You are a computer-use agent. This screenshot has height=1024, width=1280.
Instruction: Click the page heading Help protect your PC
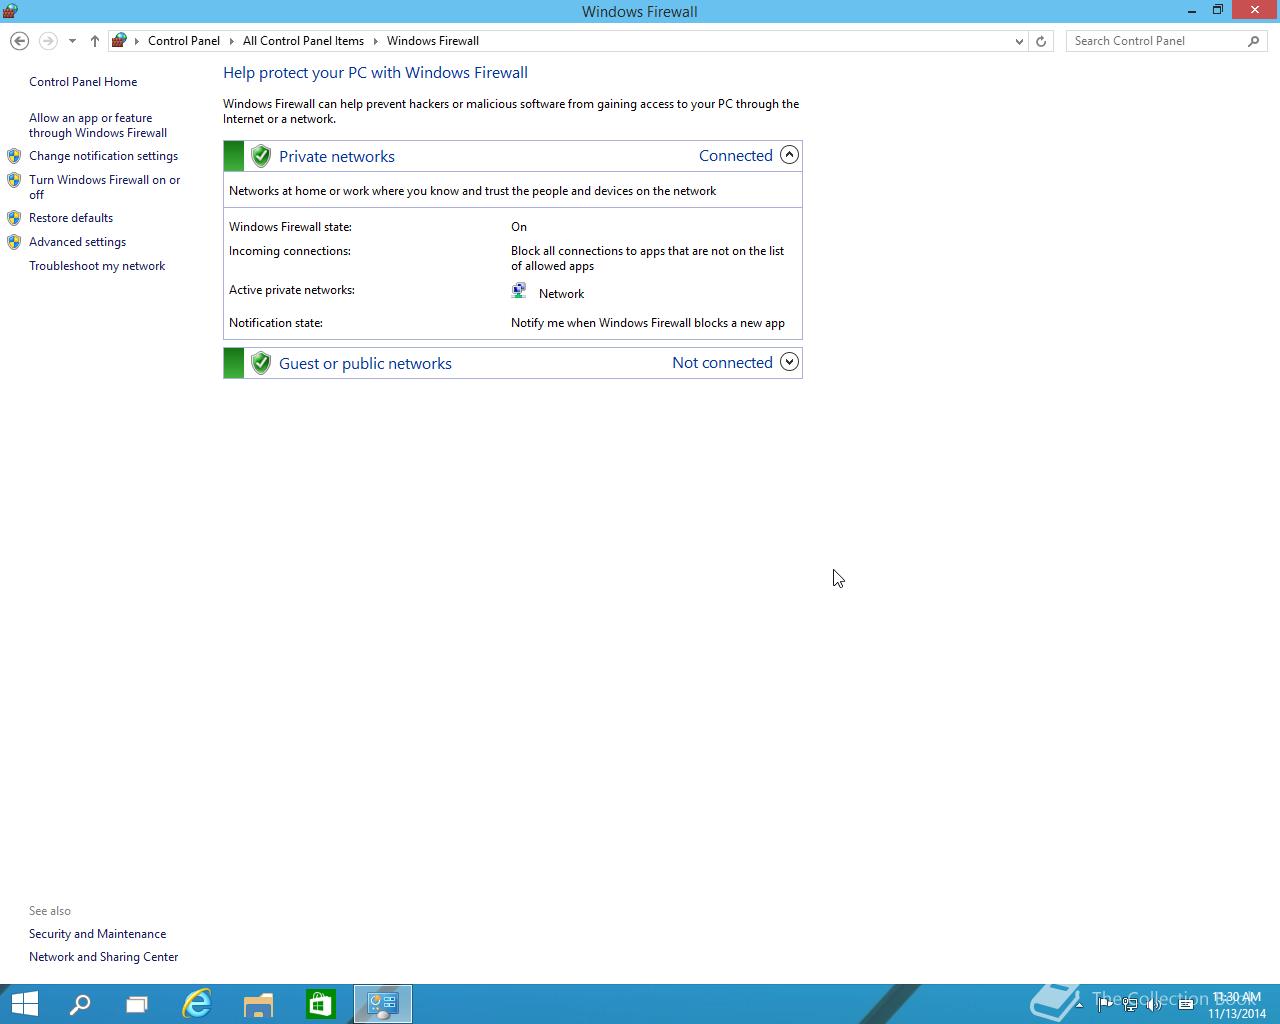[x=375, y=73]
